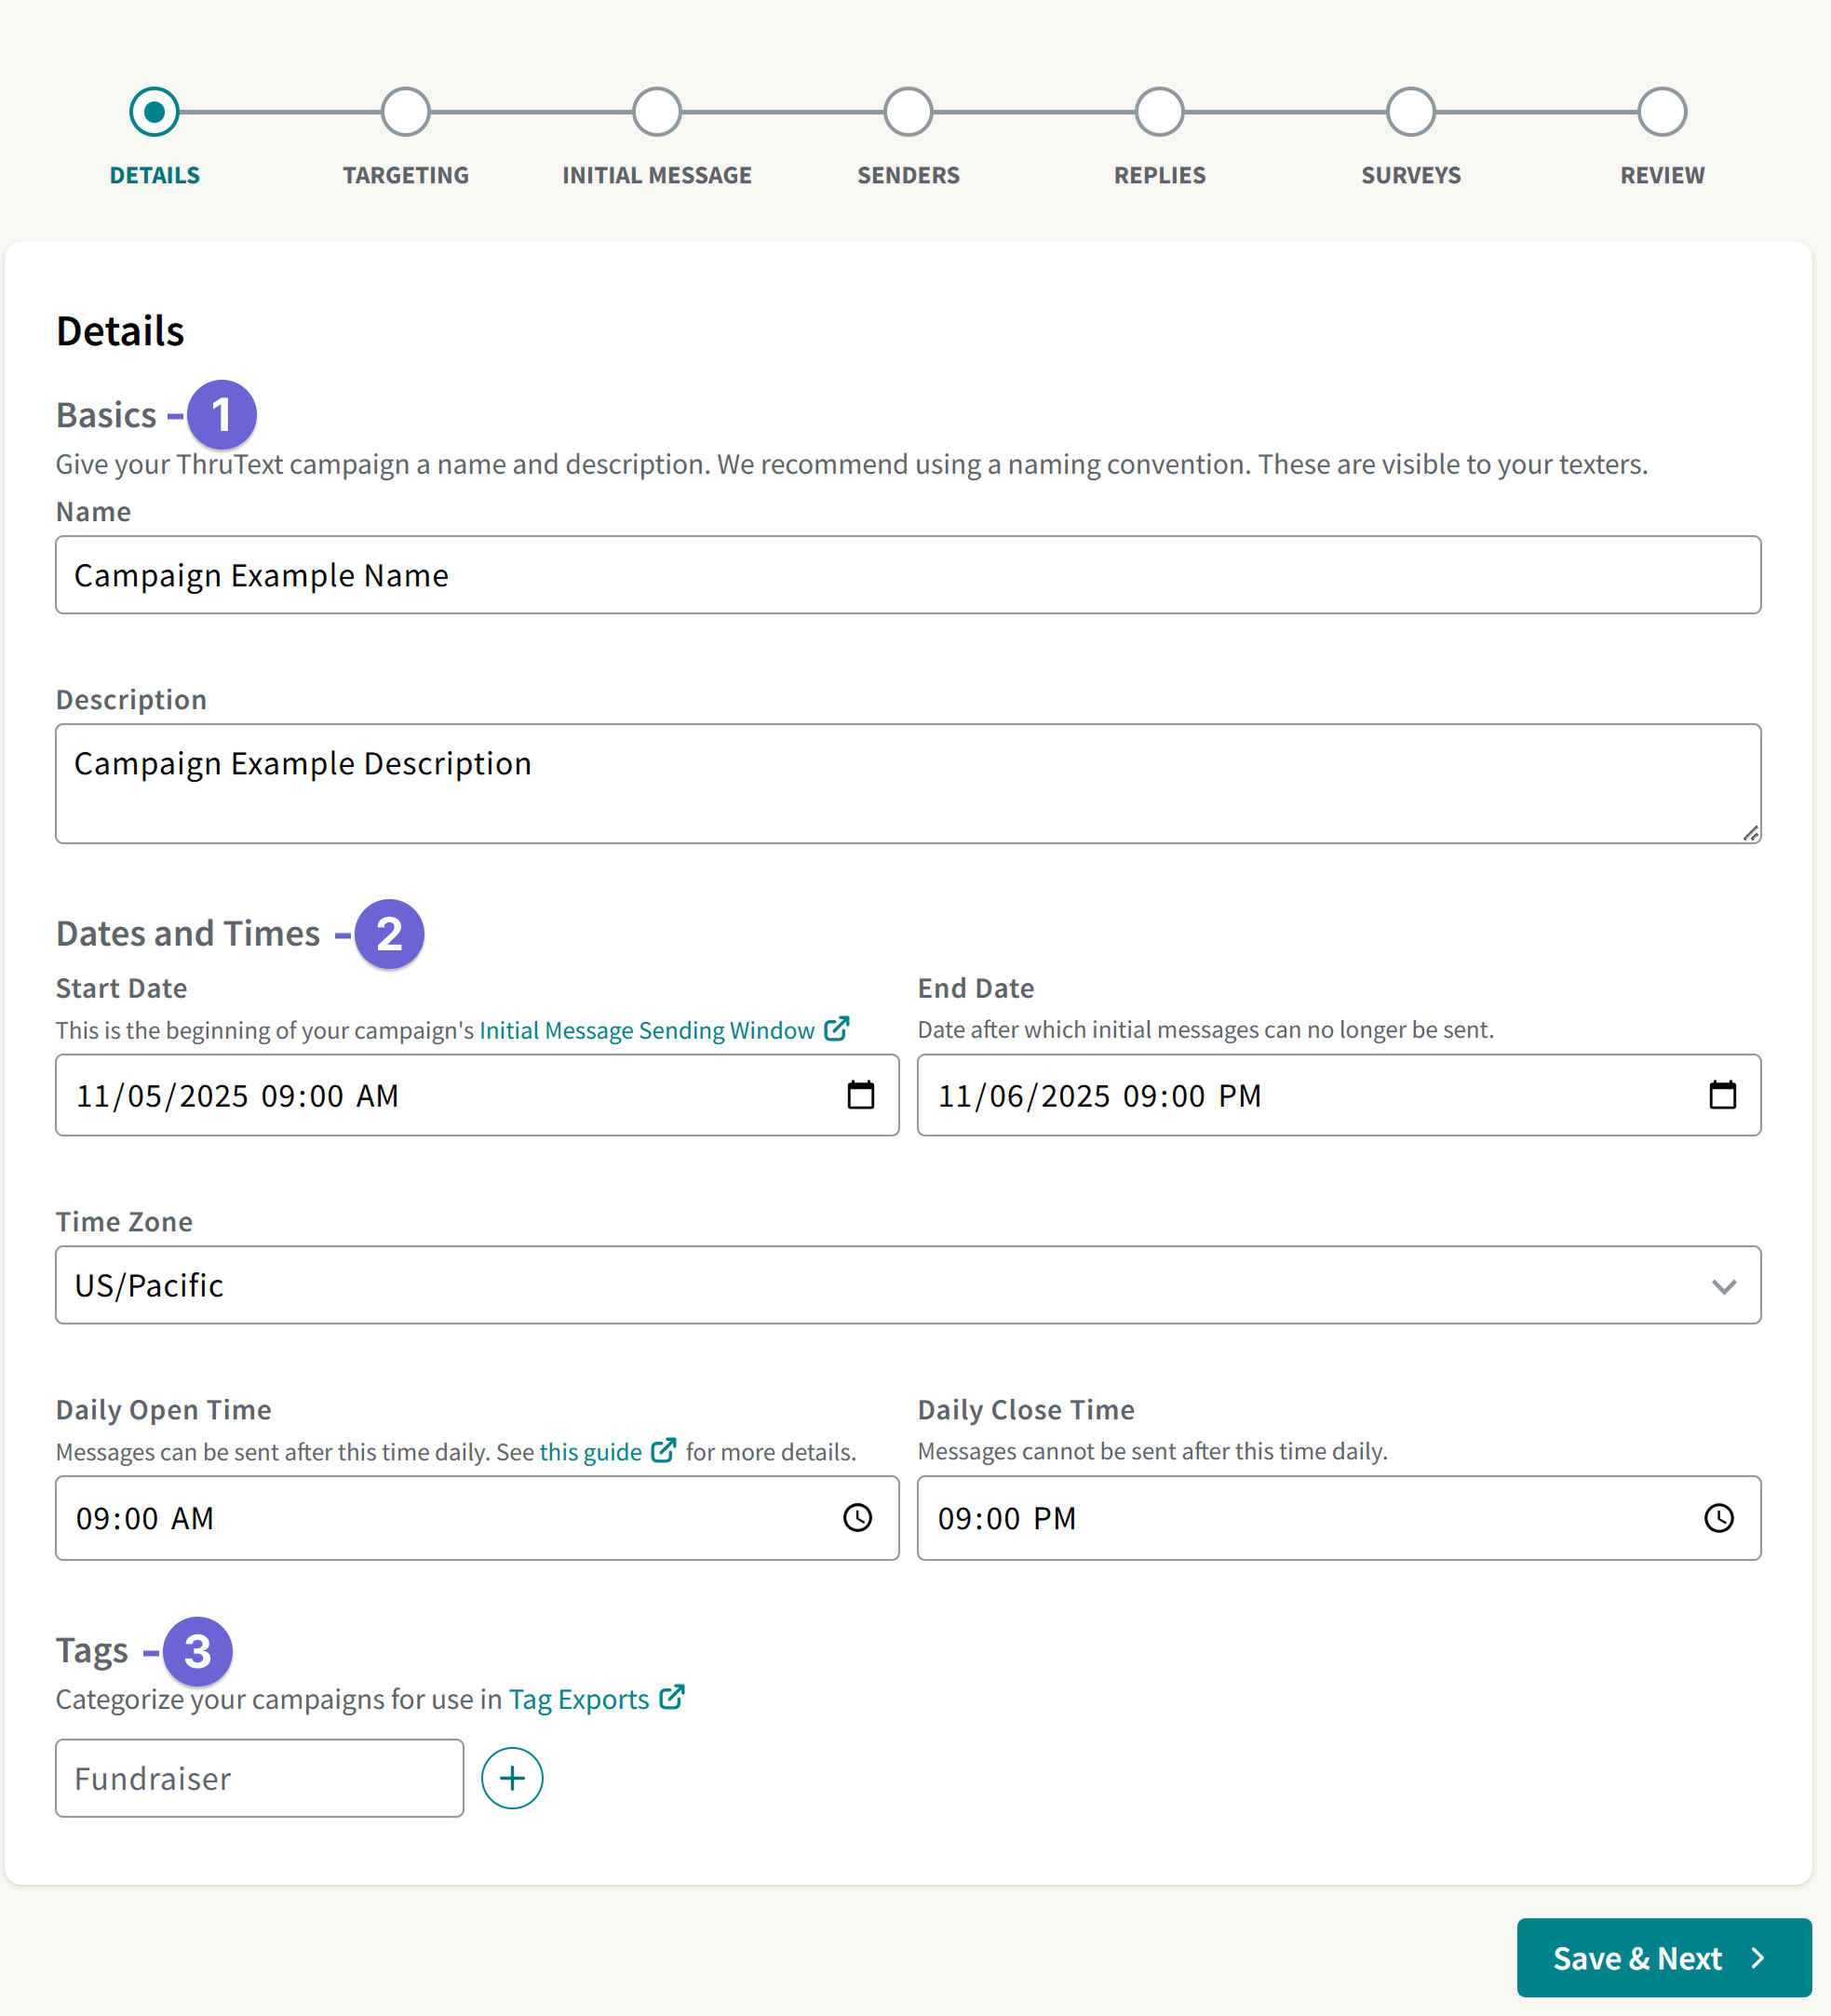Open the Start Date calendar picker
This screenshot has width=1831, height=2016.
860,1095
